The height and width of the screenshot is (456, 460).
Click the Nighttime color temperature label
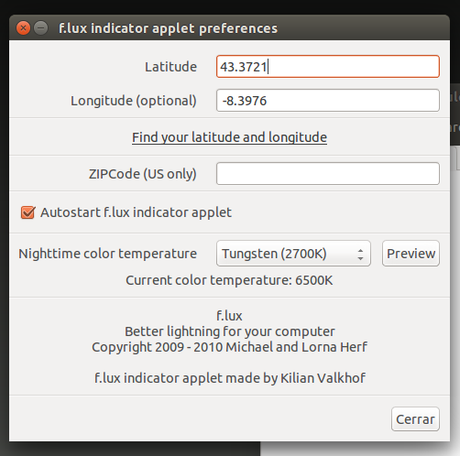(108, 254)
